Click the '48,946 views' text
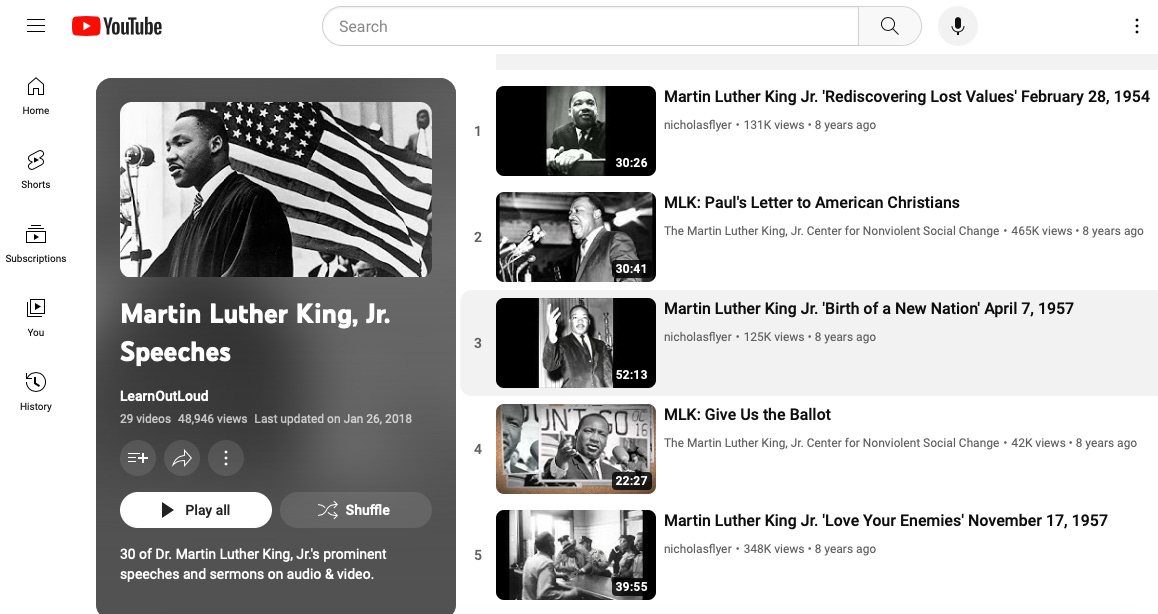 [213, 419]
